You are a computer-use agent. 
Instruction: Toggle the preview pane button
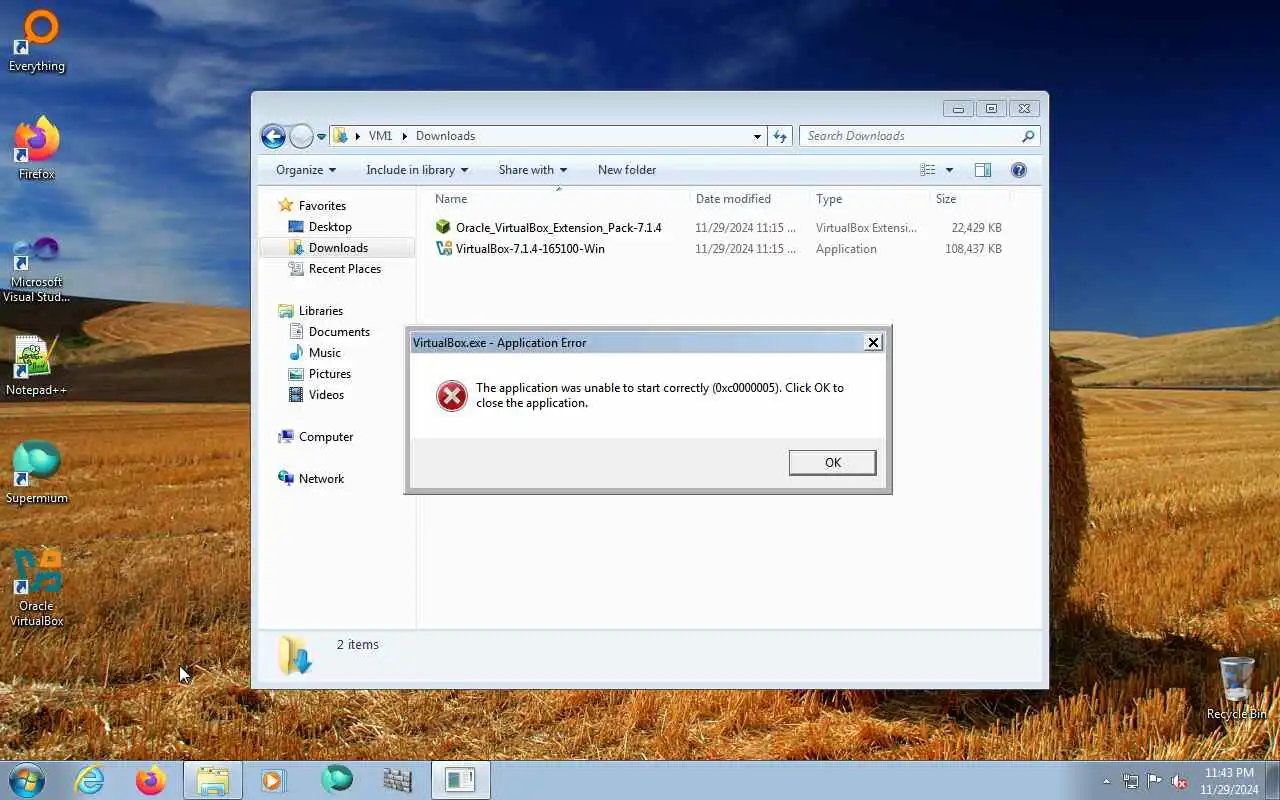pyautogui.click(x=983, y=170)
